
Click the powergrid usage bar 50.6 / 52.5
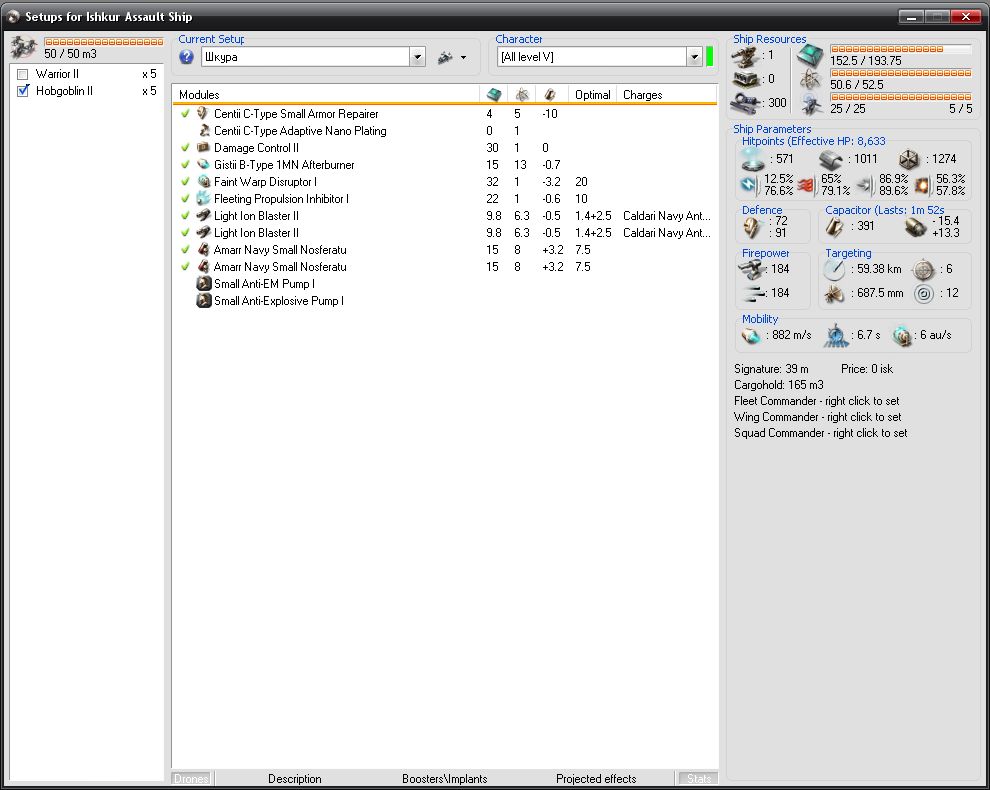900,73
